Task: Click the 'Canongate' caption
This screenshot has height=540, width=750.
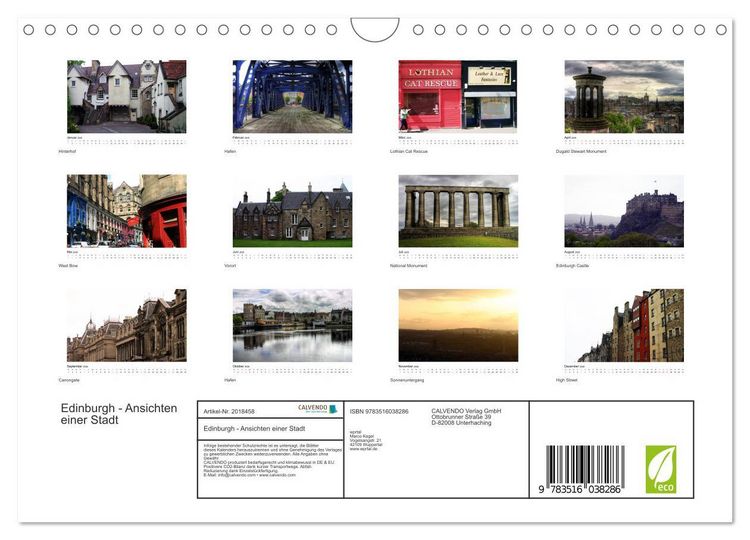Action: click(69, 380)
